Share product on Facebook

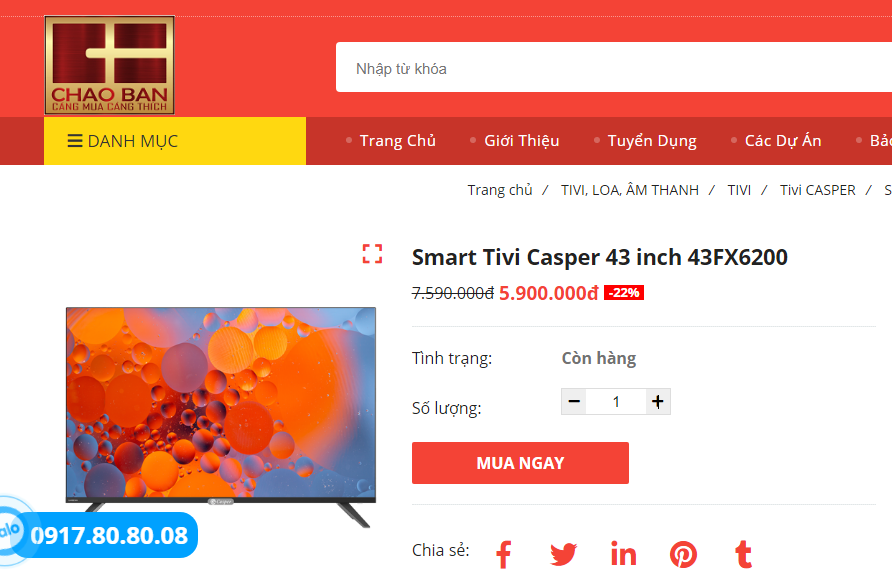click(x=503, y=554)
